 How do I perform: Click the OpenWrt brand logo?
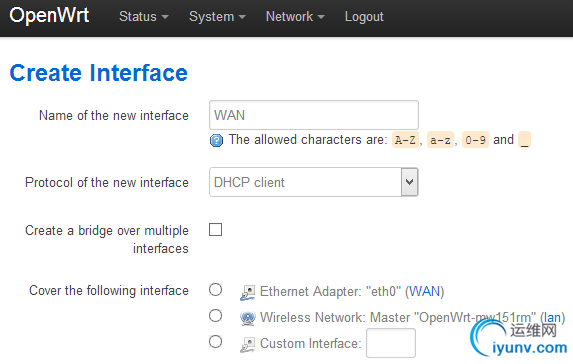(49, 16)
